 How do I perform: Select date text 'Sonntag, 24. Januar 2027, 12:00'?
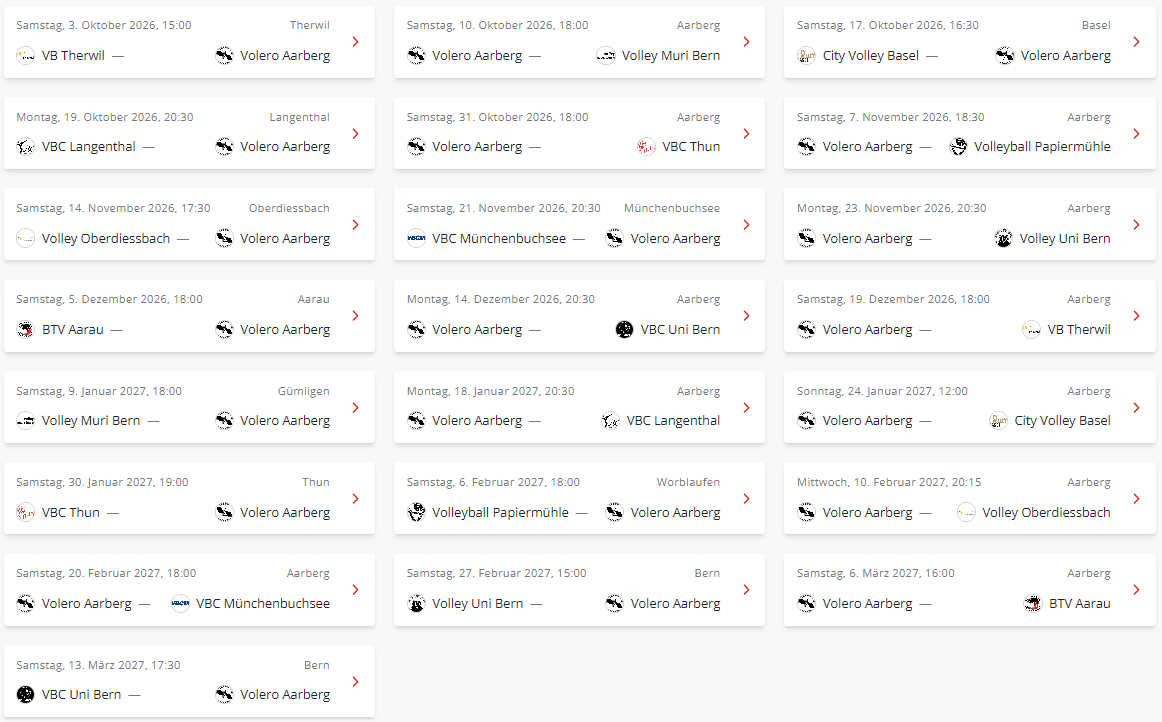click(x=882, y=391)
